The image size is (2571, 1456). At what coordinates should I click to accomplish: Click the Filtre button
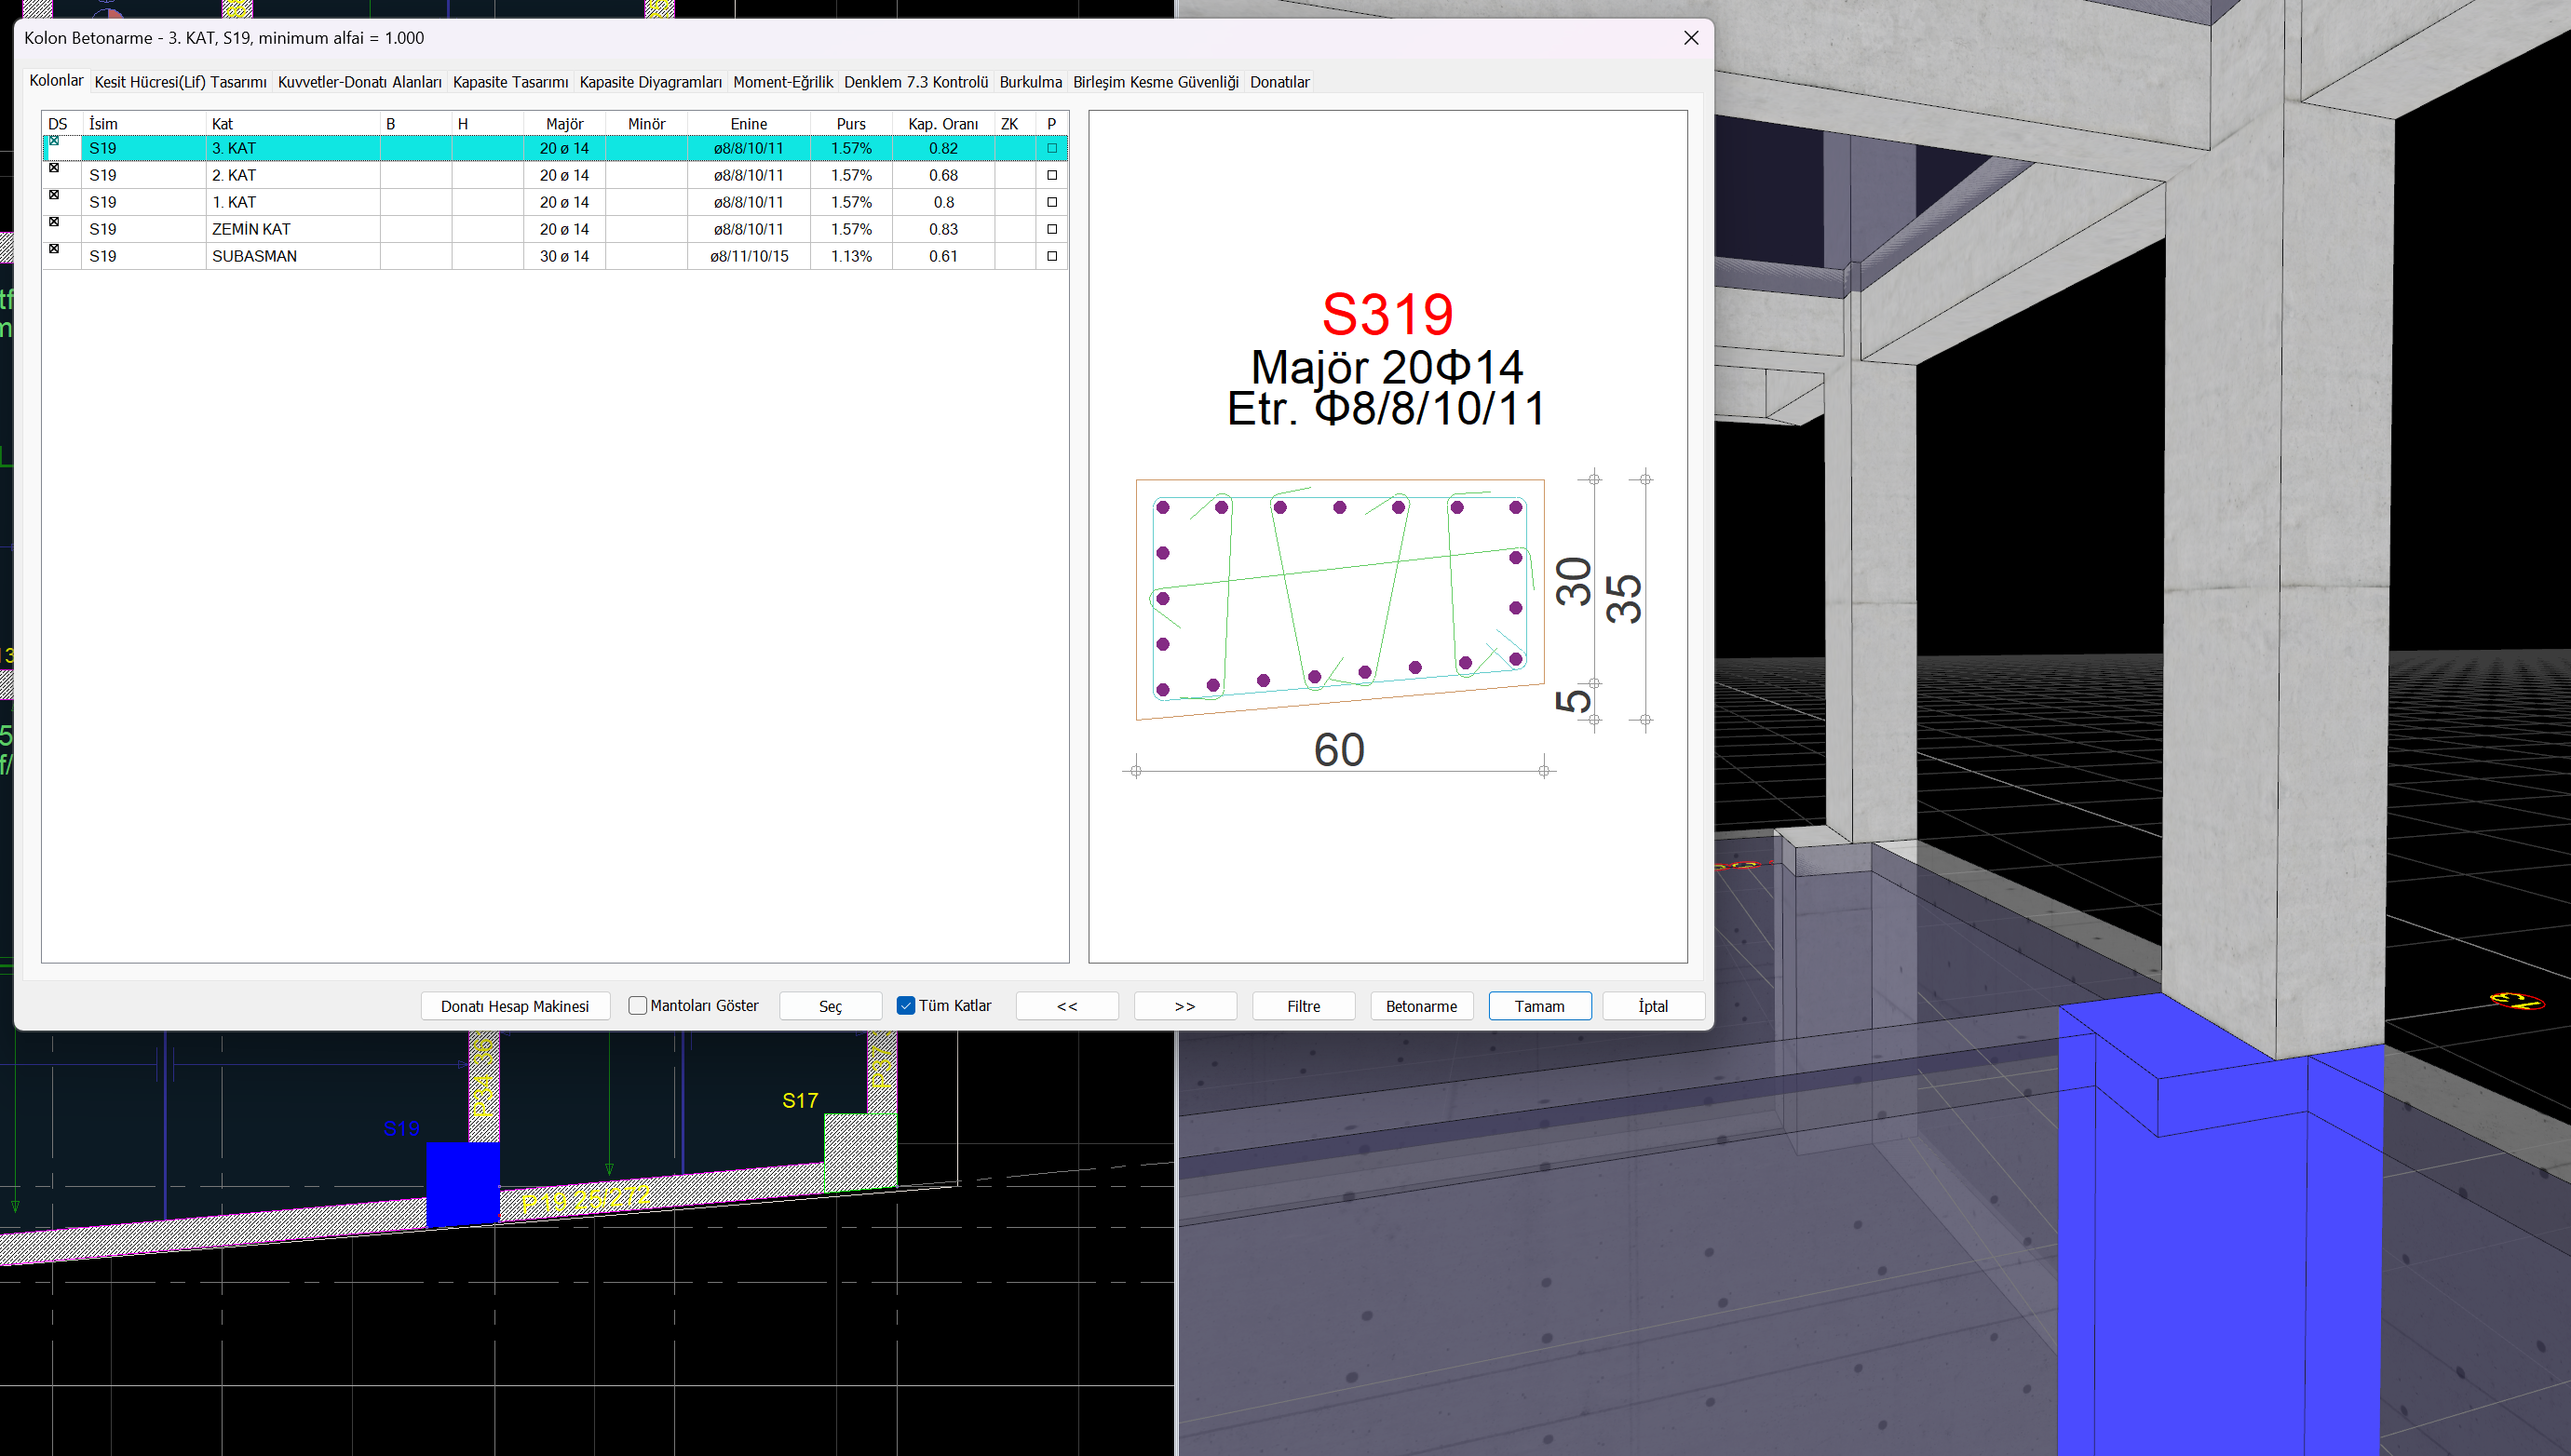[x=1303, y=1006]
